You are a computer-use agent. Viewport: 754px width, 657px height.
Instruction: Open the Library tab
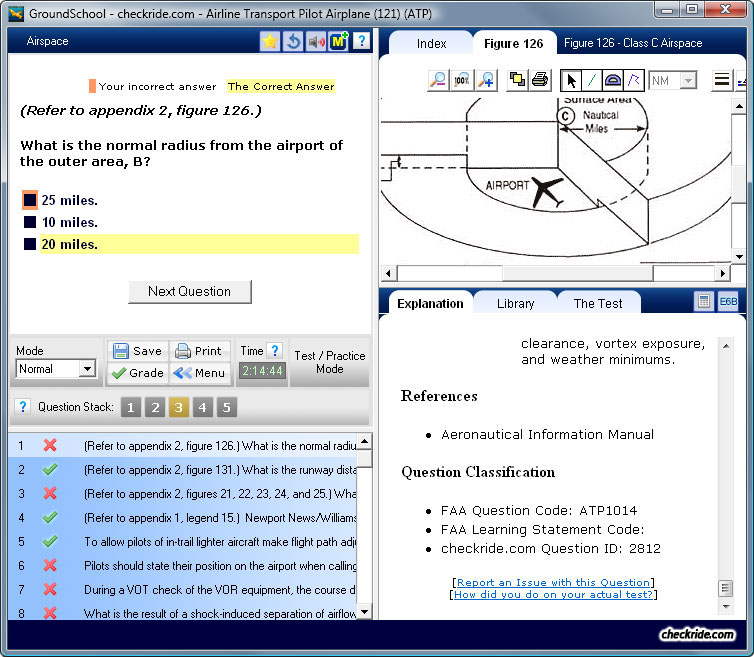tap(515, 303)
